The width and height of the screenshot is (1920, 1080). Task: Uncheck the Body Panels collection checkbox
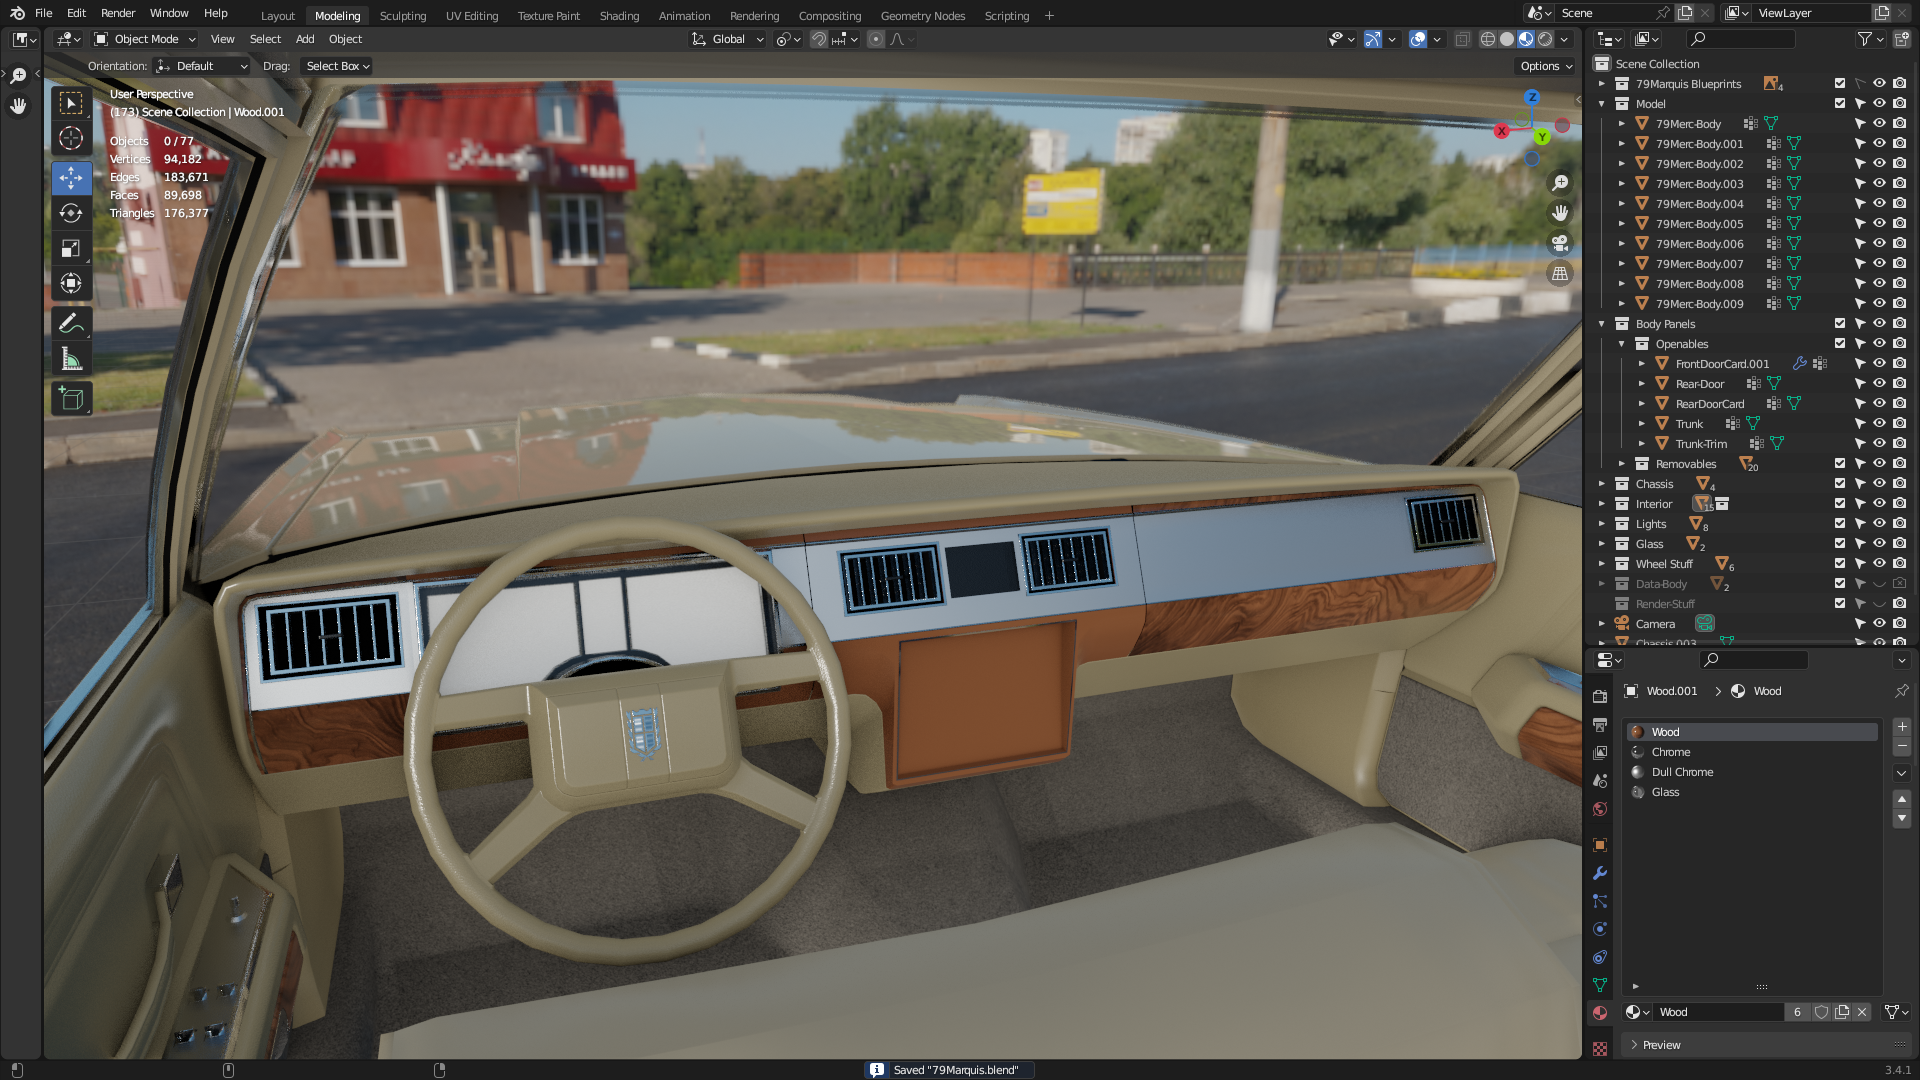(x=1840, y=324)
